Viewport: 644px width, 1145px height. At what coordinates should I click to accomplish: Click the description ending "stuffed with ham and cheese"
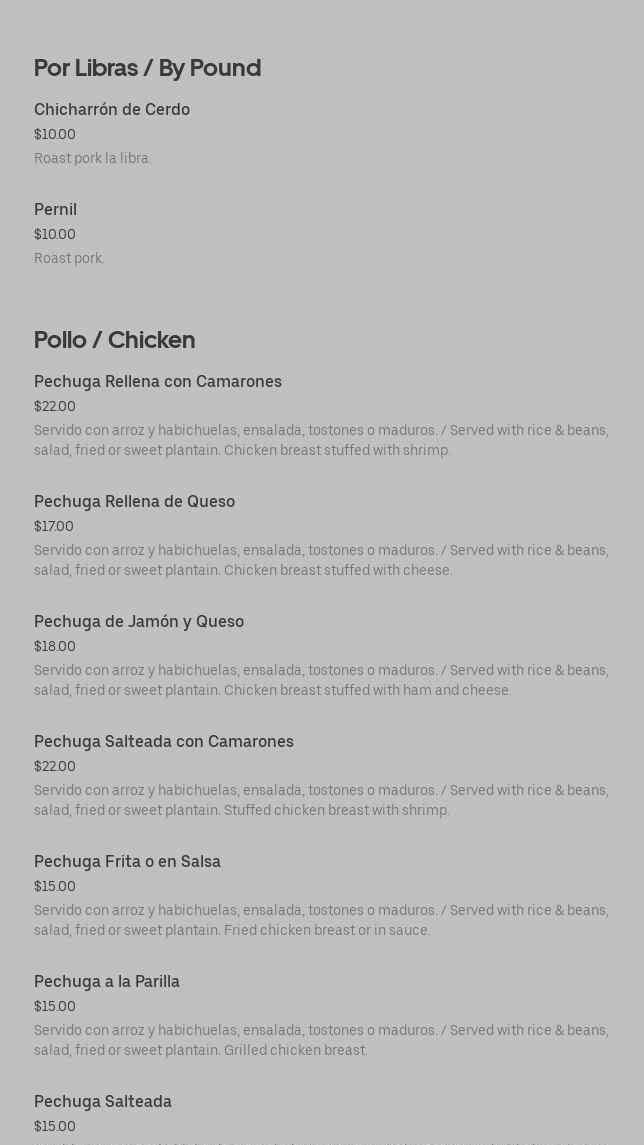321,681
